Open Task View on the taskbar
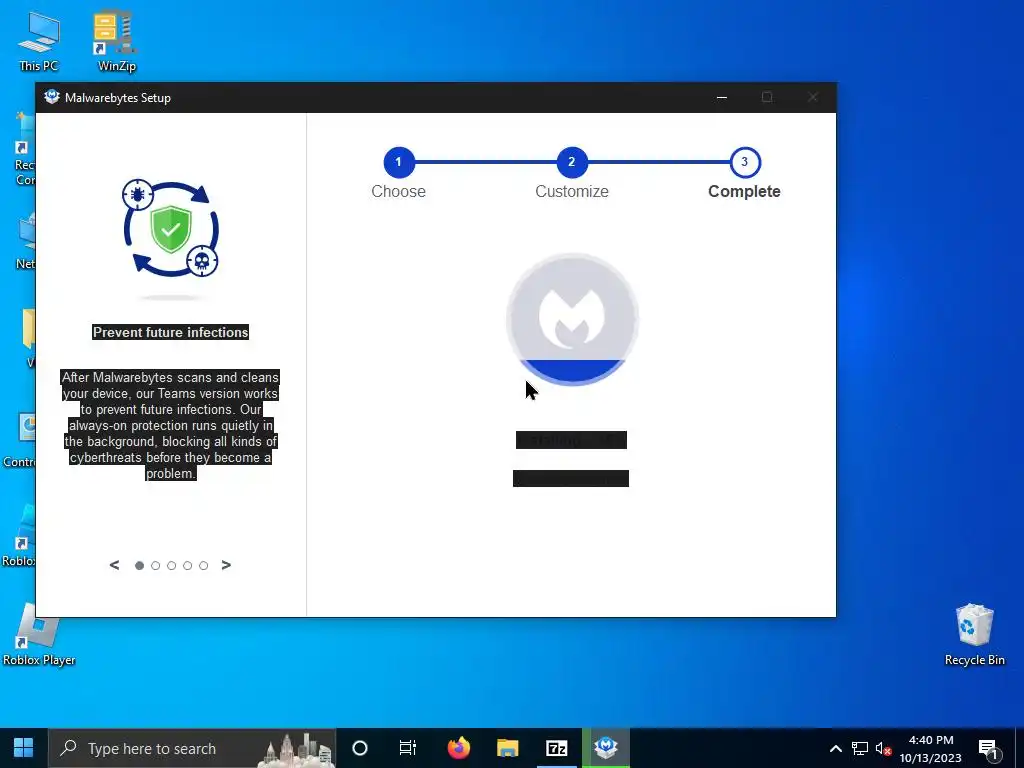Viewport: 1024px width, 768px height. coord(408,748)
